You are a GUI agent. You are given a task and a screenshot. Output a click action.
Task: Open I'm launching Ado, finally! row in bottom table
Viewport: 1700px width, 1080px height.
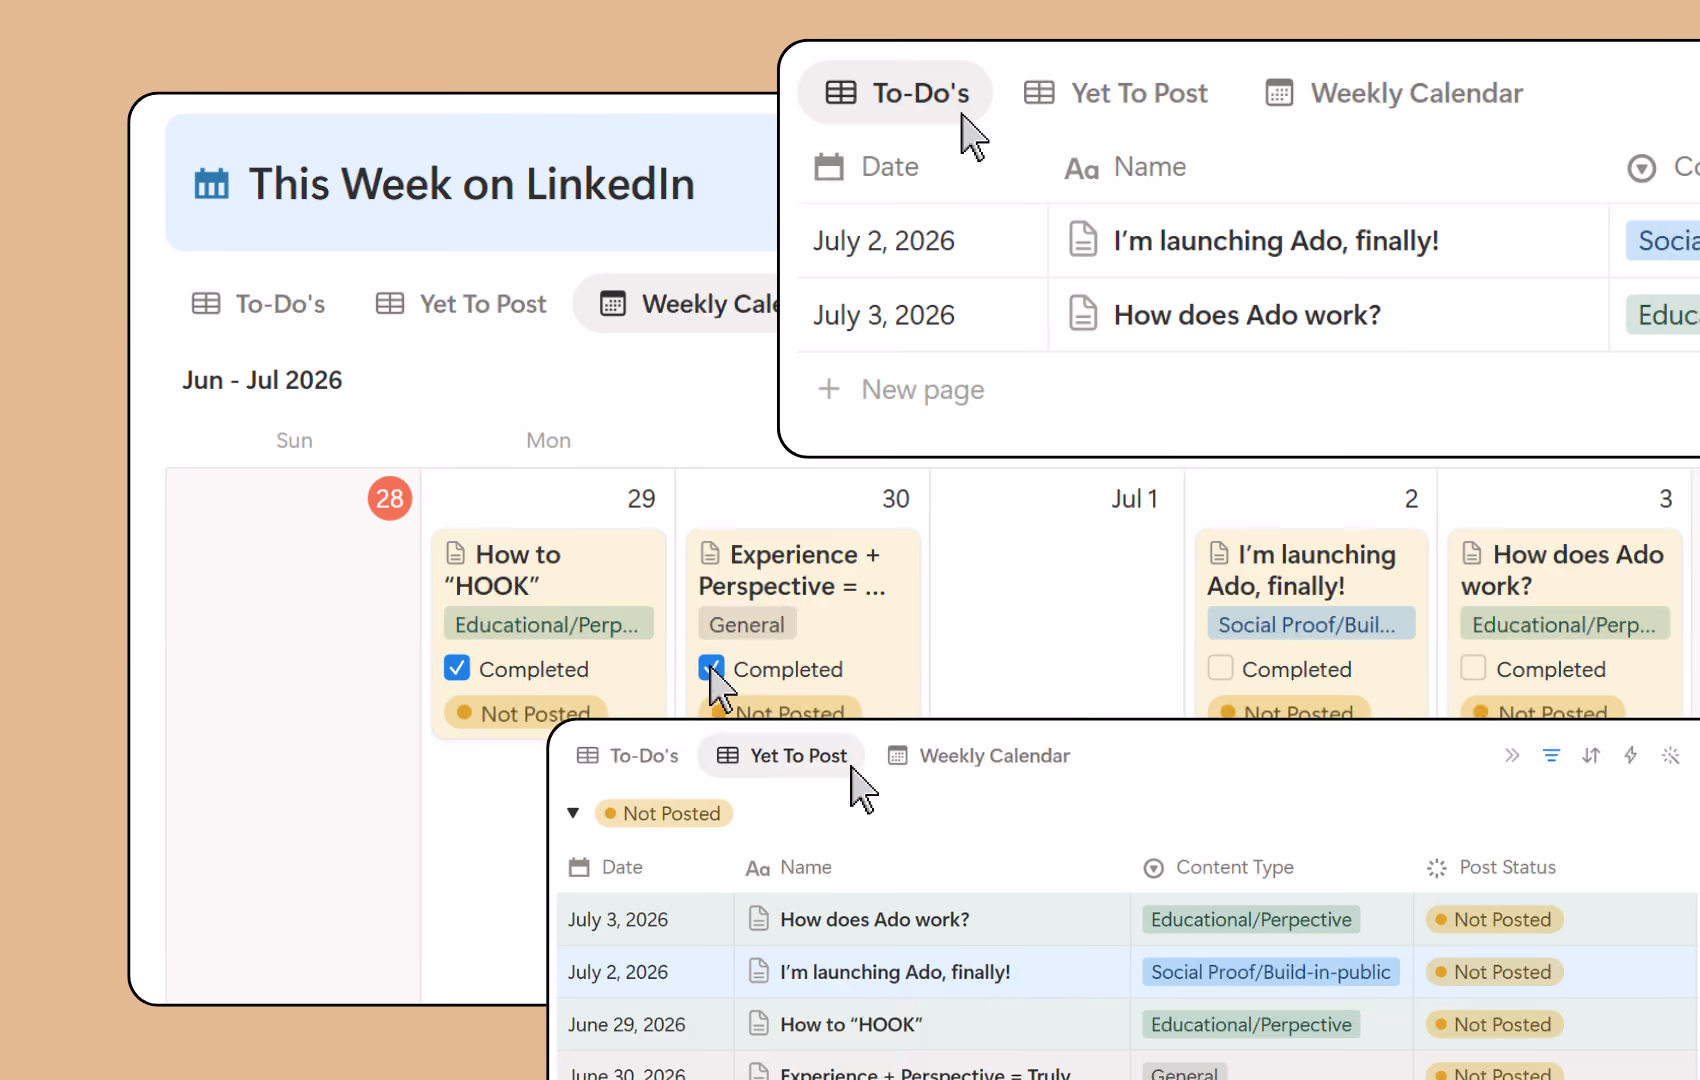point(895,971)
